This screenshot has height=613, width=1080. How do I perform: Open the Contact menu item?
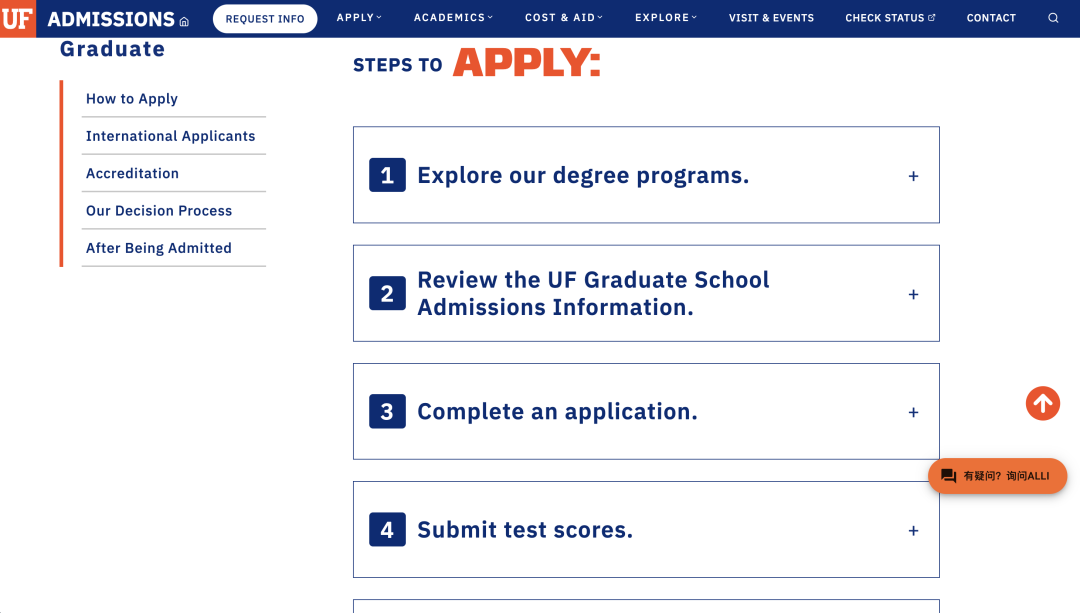click(x=991, y=18)
